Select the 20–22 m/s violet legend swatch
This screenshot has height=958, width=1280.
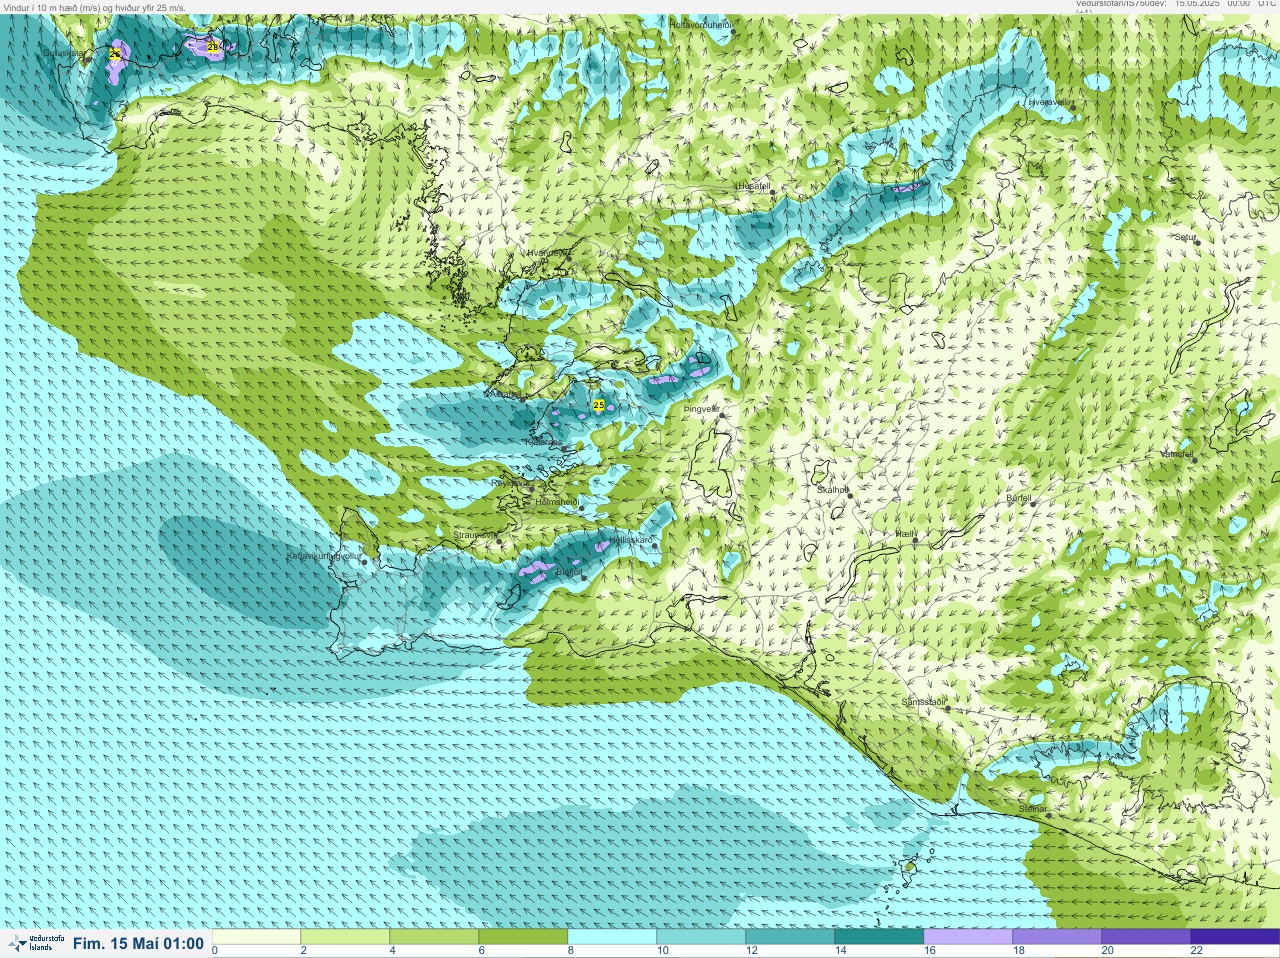click(x=1146, y=937)
